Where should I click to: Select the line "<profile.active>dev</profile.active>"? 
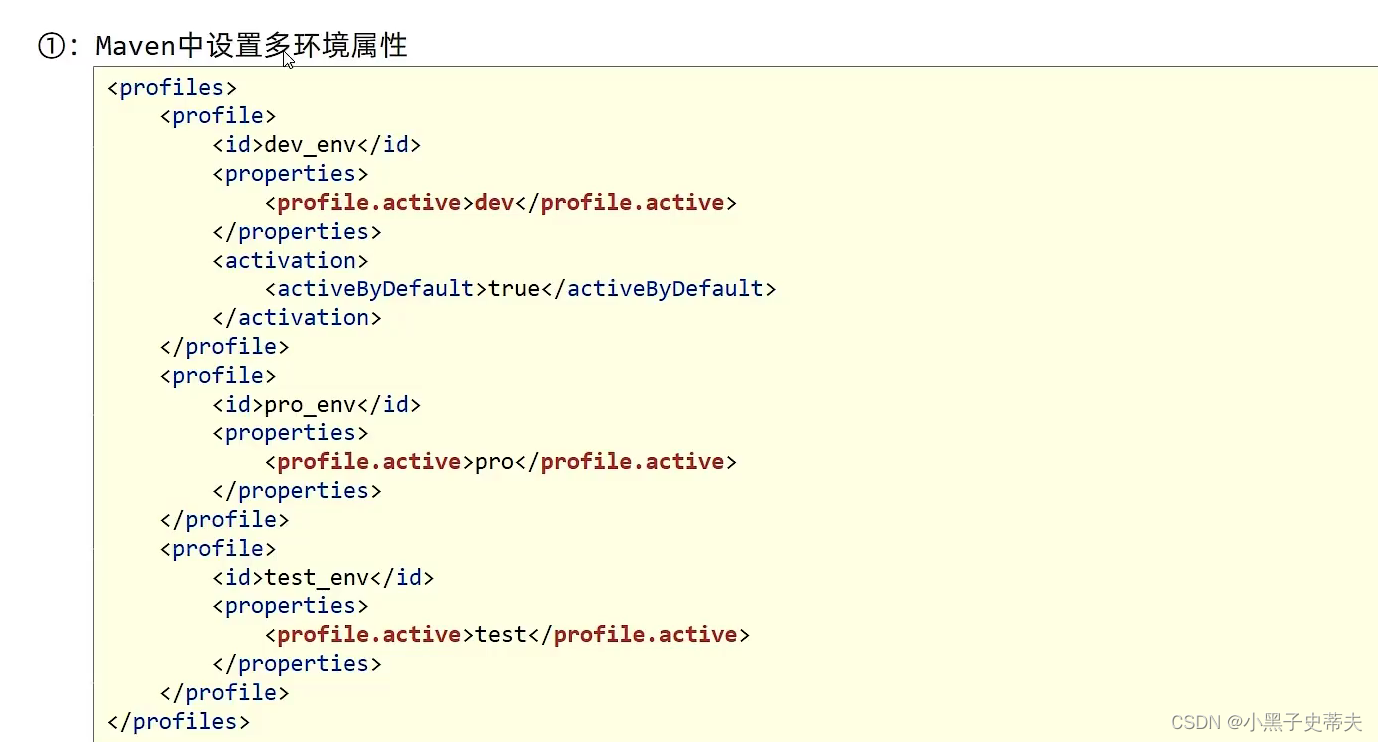pos(500,202)
